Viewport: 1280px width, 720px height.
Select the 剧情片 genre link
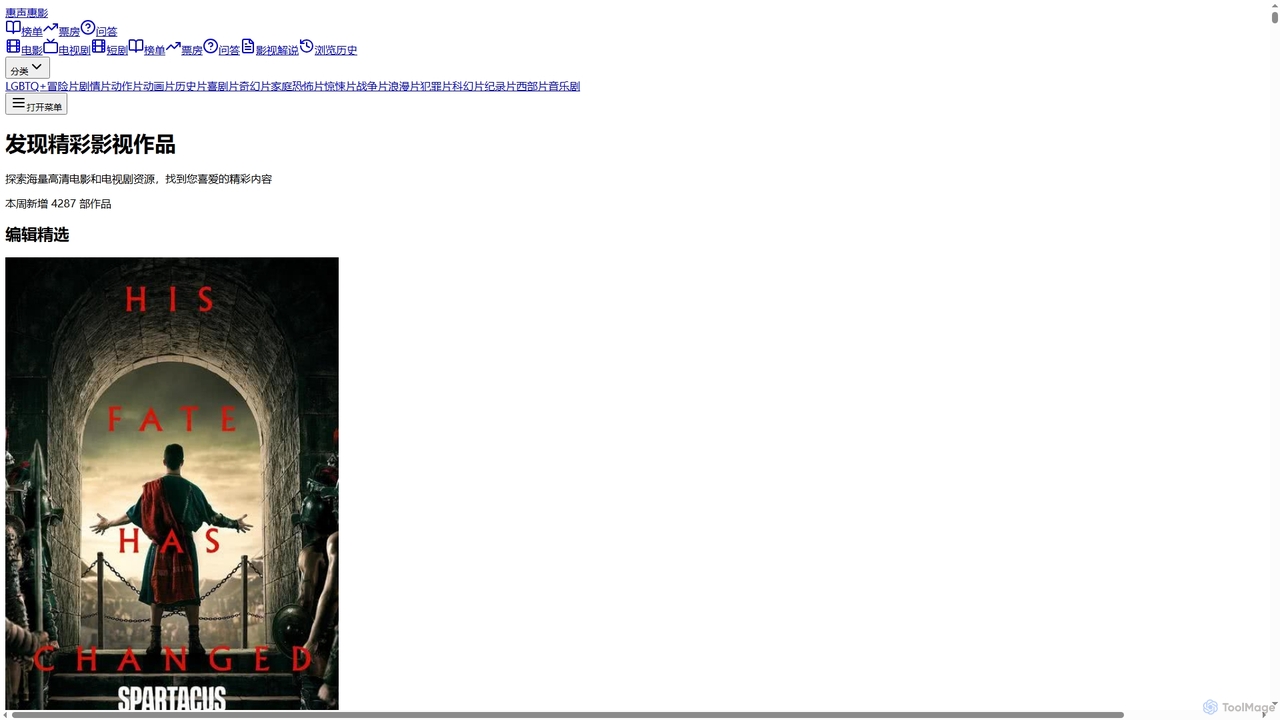(95, 86)
